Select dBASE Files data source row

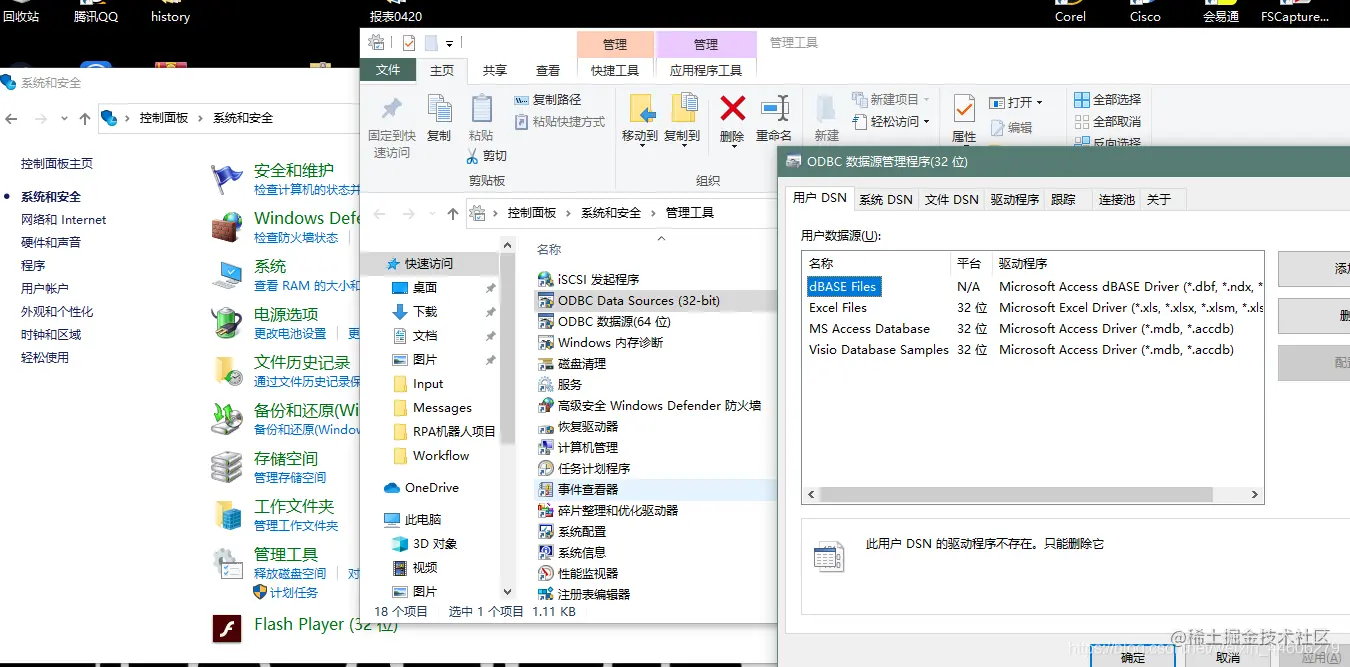click(1033, 286)
